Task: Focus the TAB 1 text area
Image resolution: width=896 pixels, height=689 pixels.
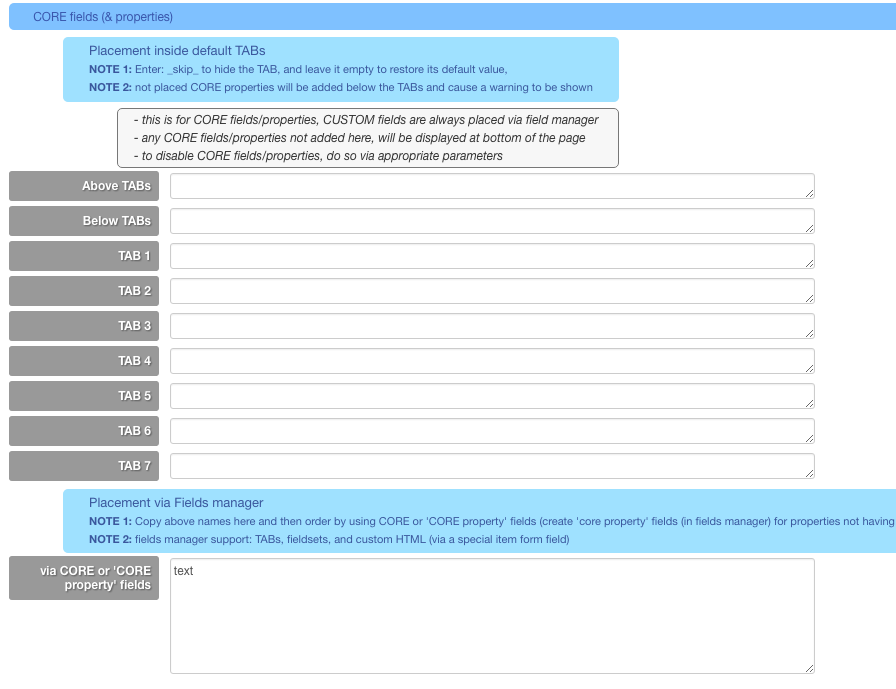Action: [492, 256]
